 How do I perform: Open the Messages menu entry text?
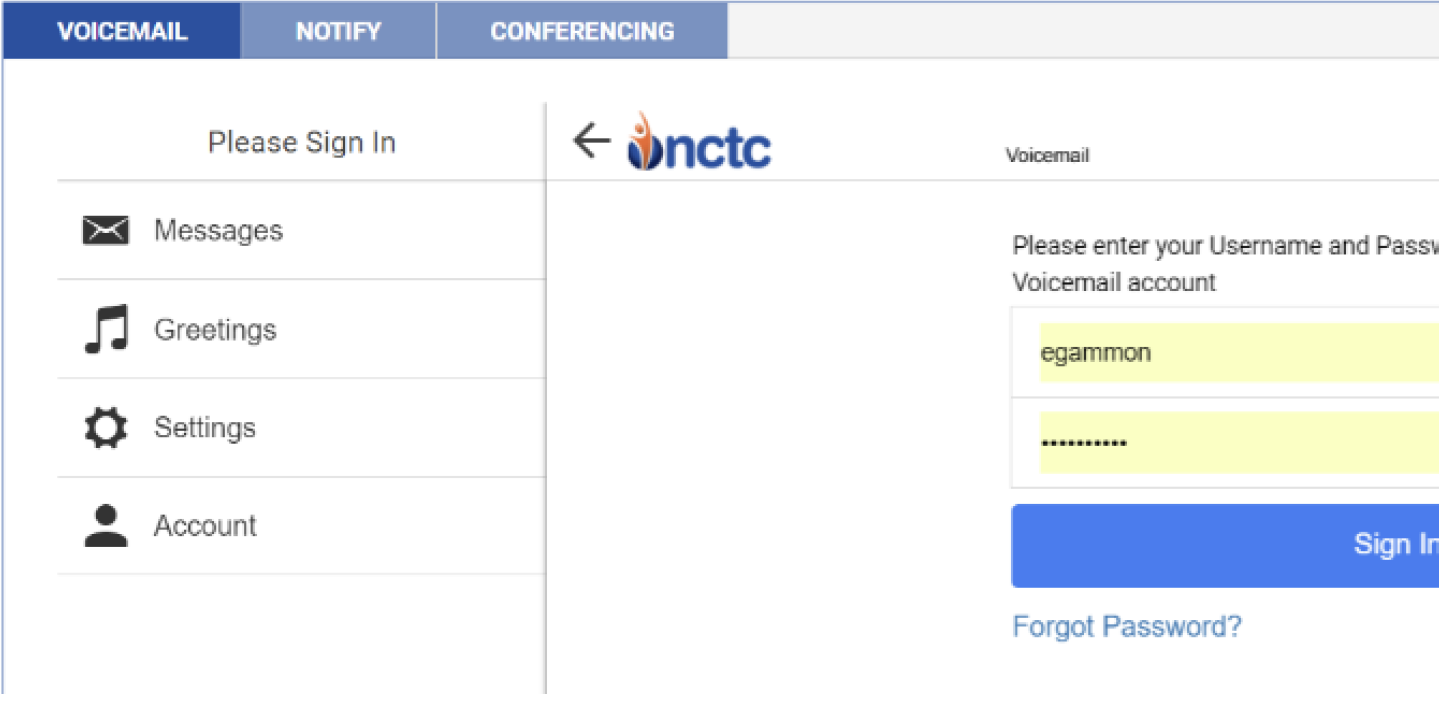click(x=218, y=231)
